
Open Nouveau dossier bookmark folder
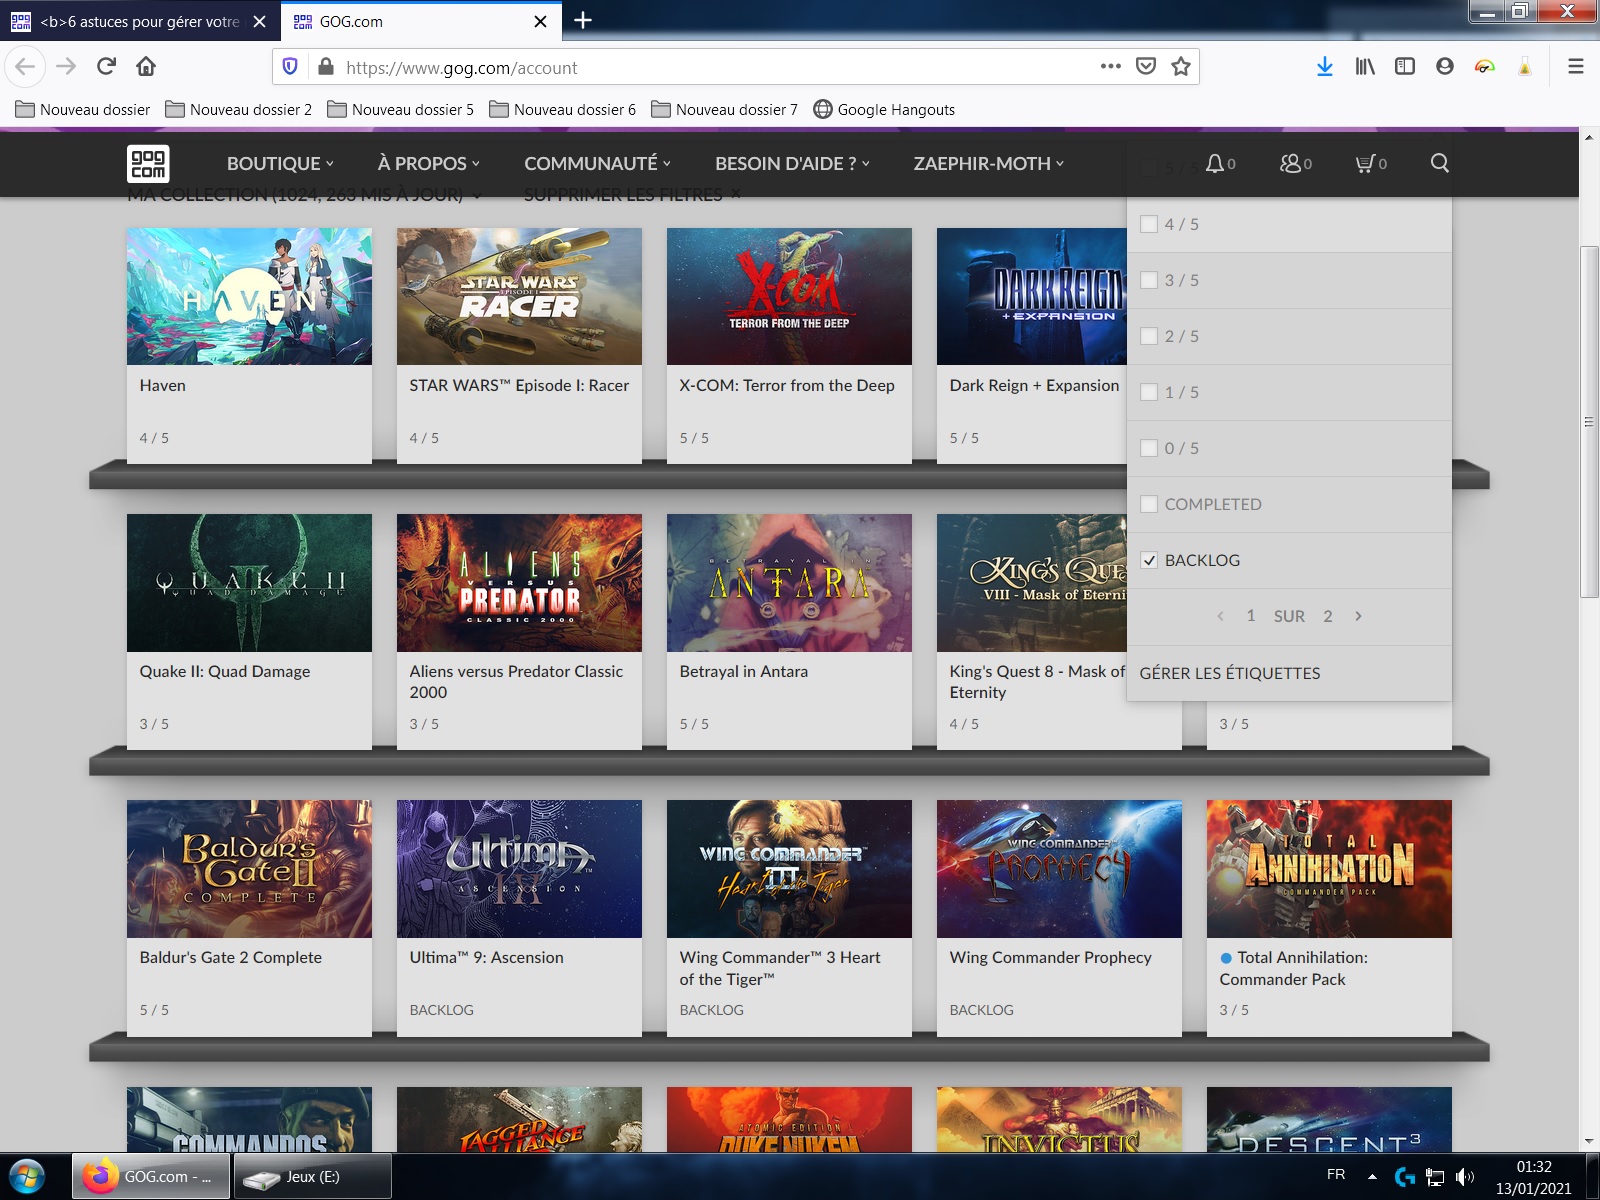(82, 109)
